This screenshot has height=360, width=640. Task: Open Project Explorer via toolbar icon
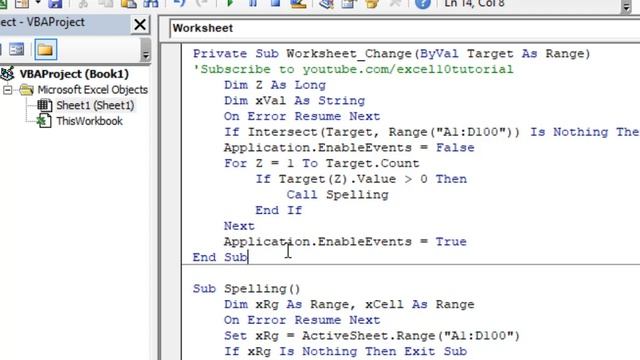pyautogui.click(x=327, y=4)
